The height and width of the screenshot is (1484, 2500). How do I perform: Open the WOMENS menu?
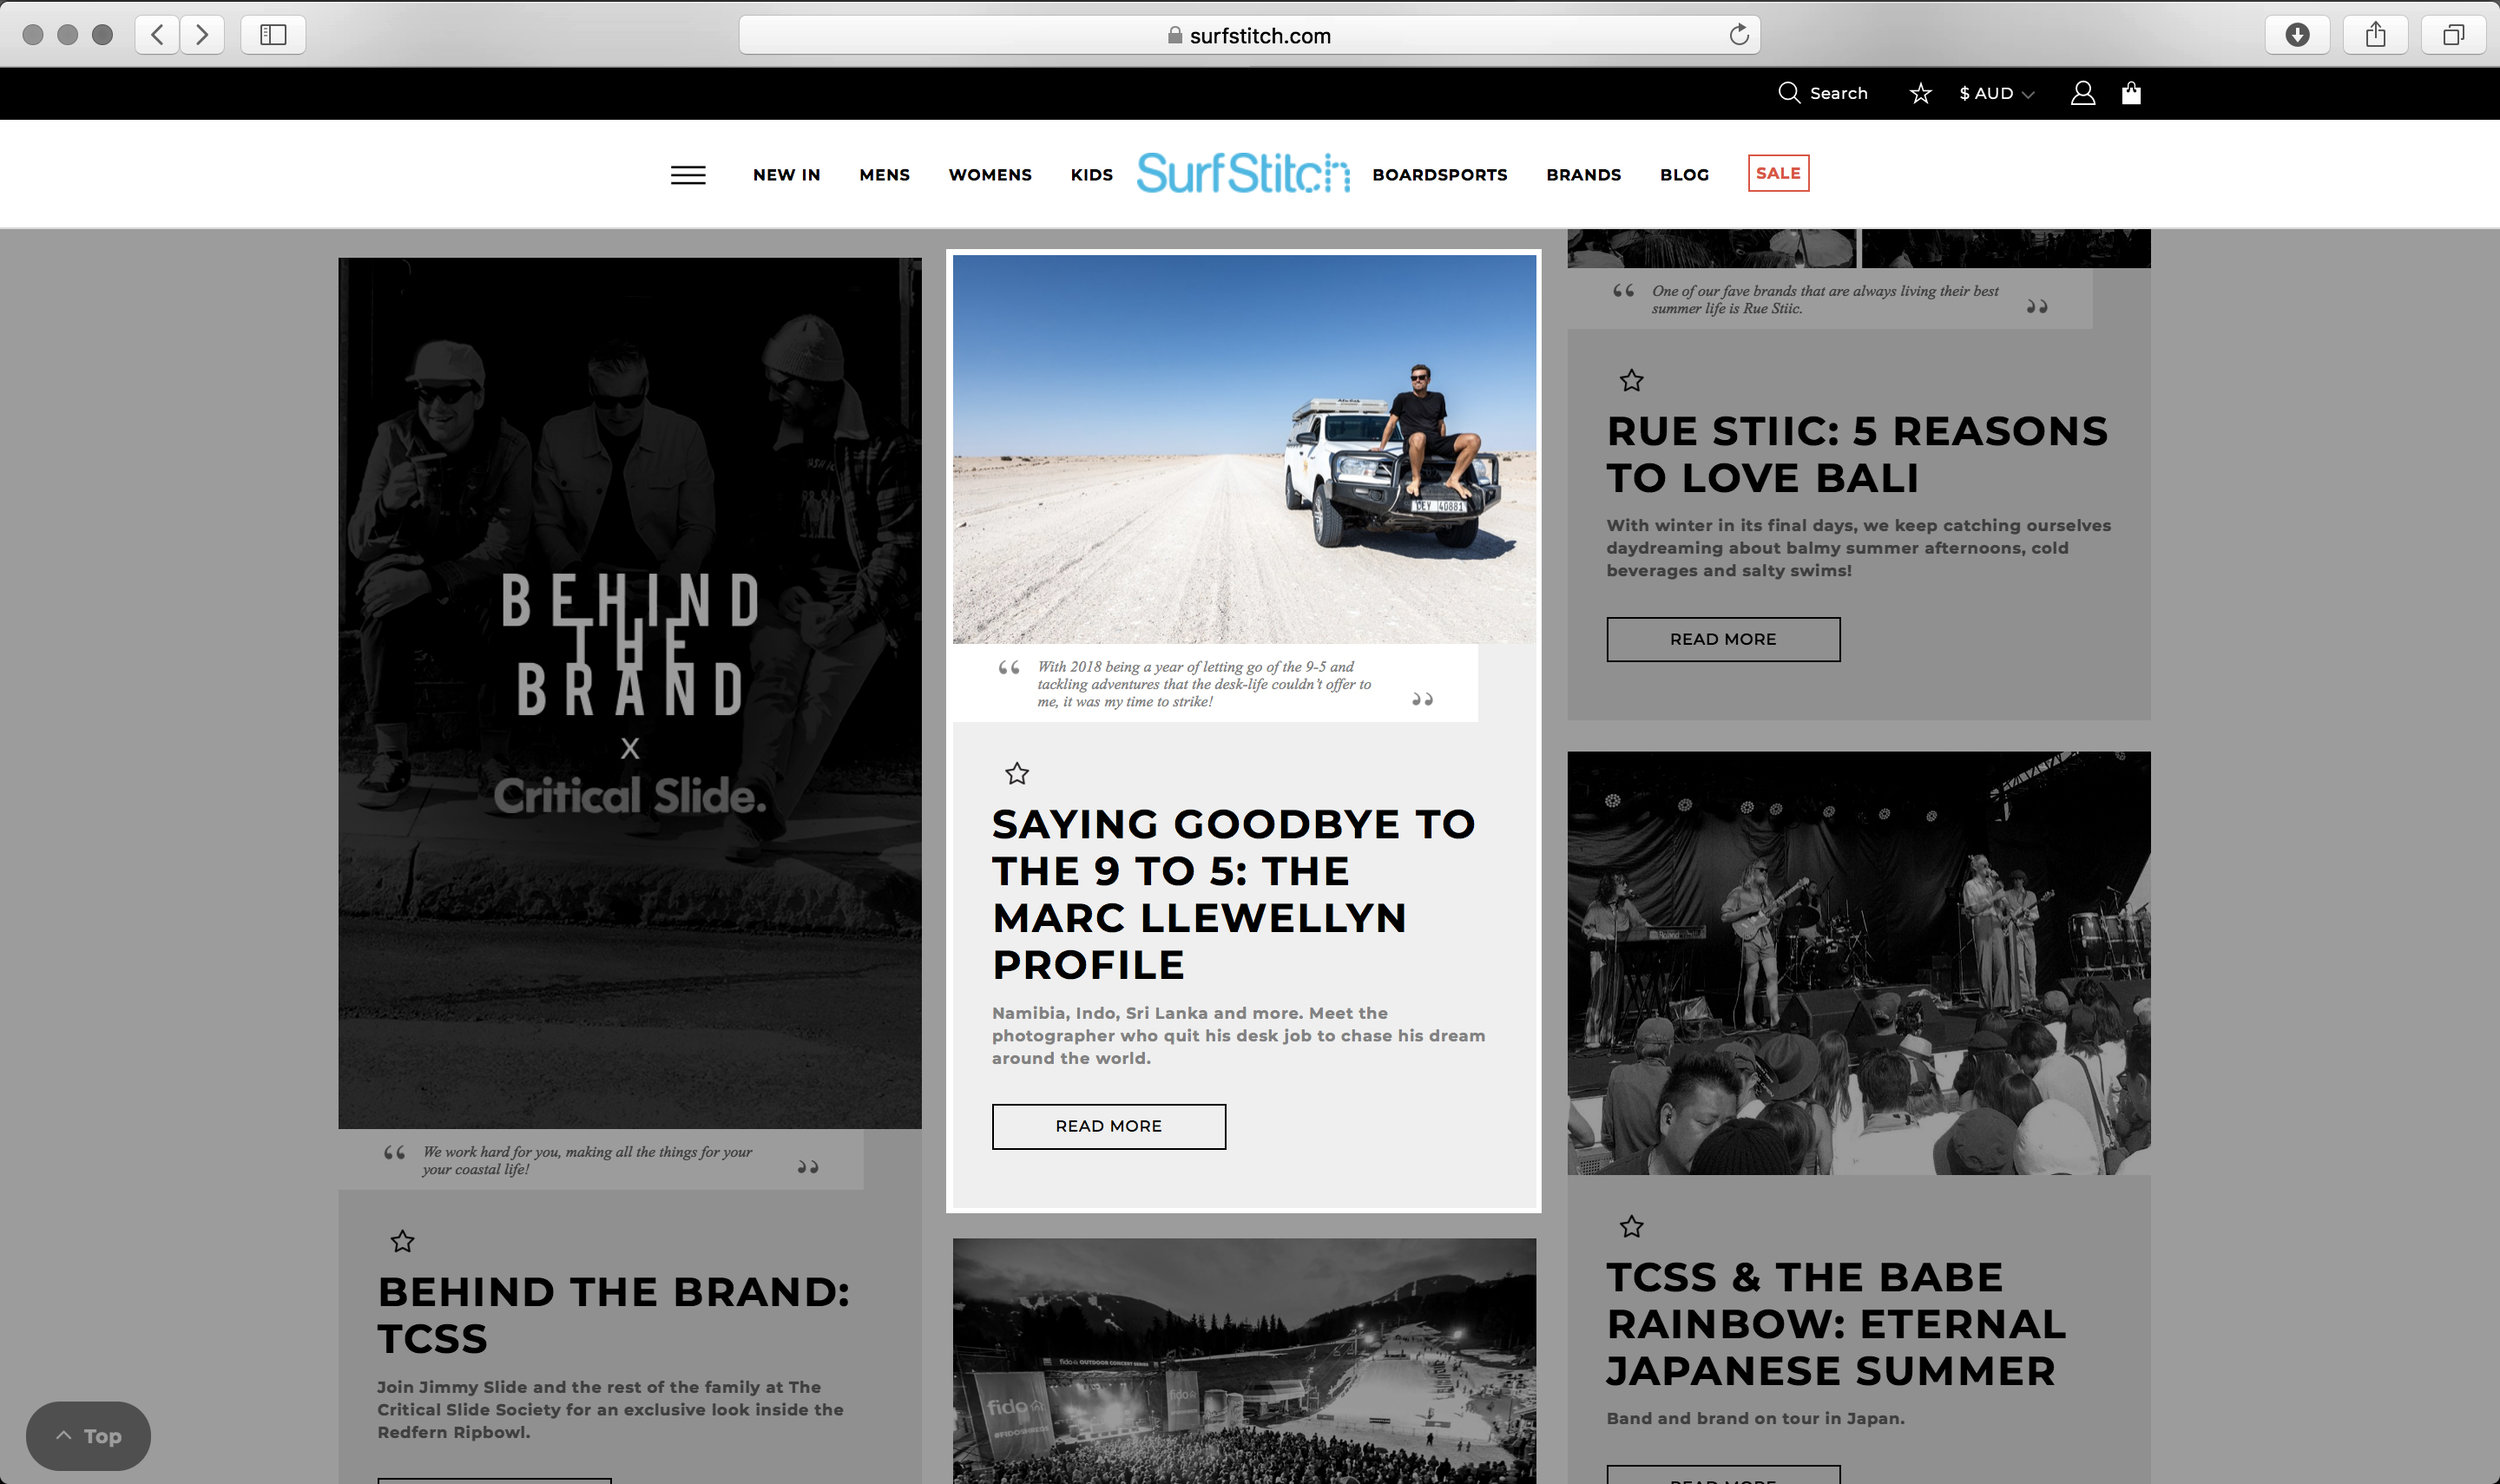pyautogui.click(x=990, y=175)
